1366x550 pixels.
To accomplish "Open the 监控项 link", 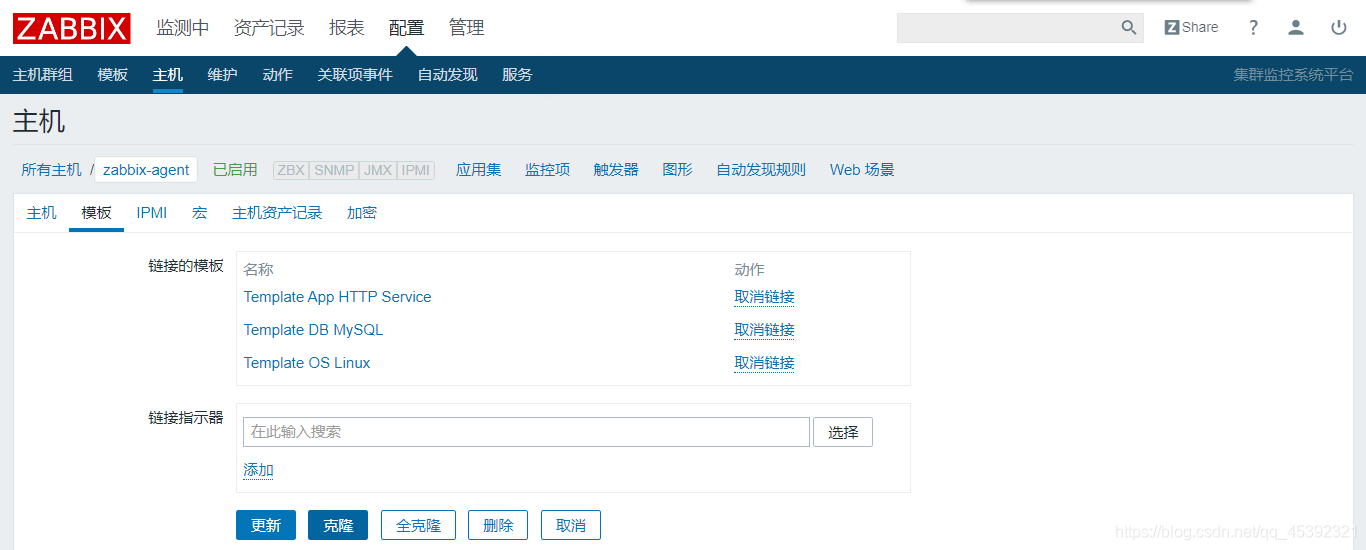I will 548,170.
